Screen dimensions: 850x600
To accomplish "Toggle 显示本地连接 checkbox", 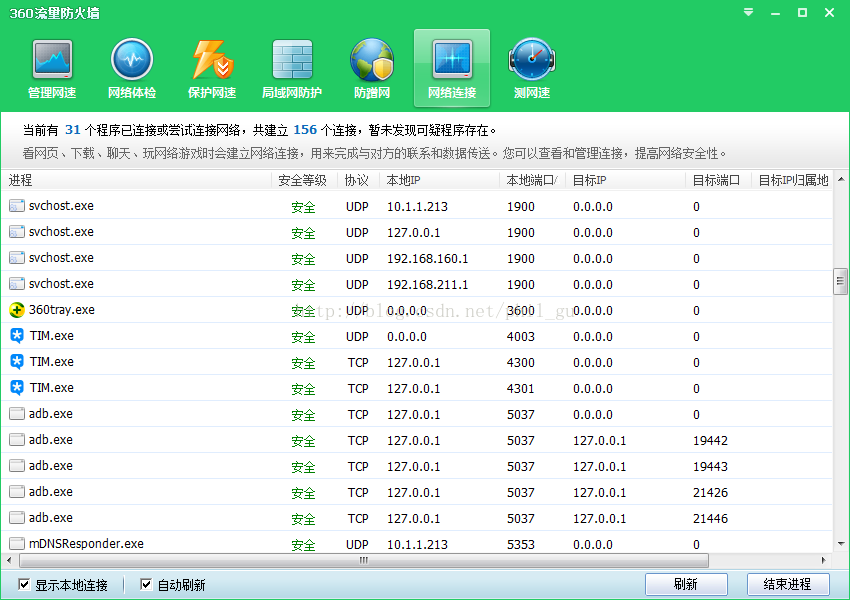I will pos(24,584).
